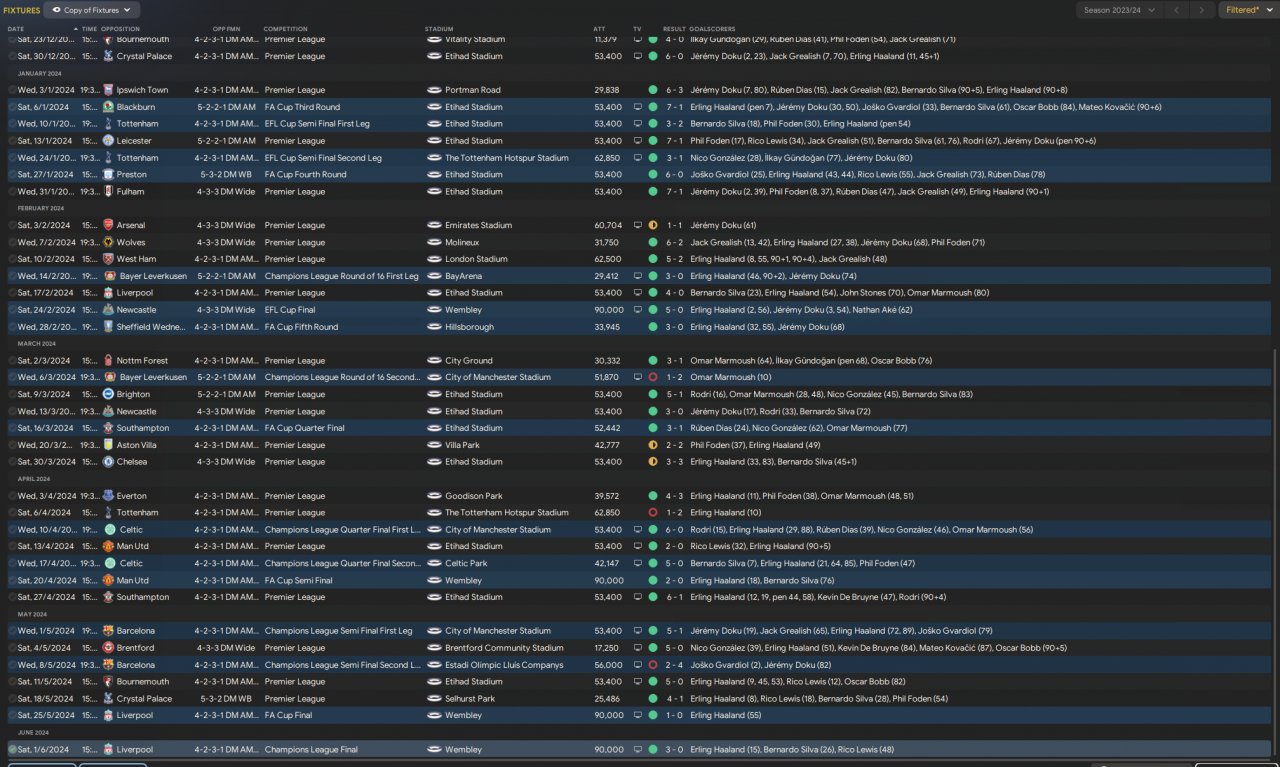Click the Brentford club badge
Image resolution: width=1280 pixels, height=767 pixels.
(x=109, y=648)
